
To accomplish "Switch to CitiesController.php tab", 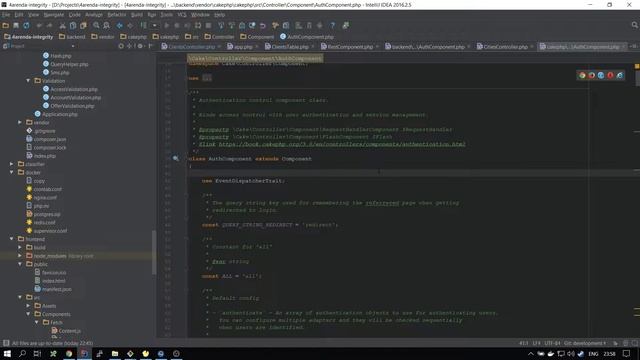I will click(506, 47).
